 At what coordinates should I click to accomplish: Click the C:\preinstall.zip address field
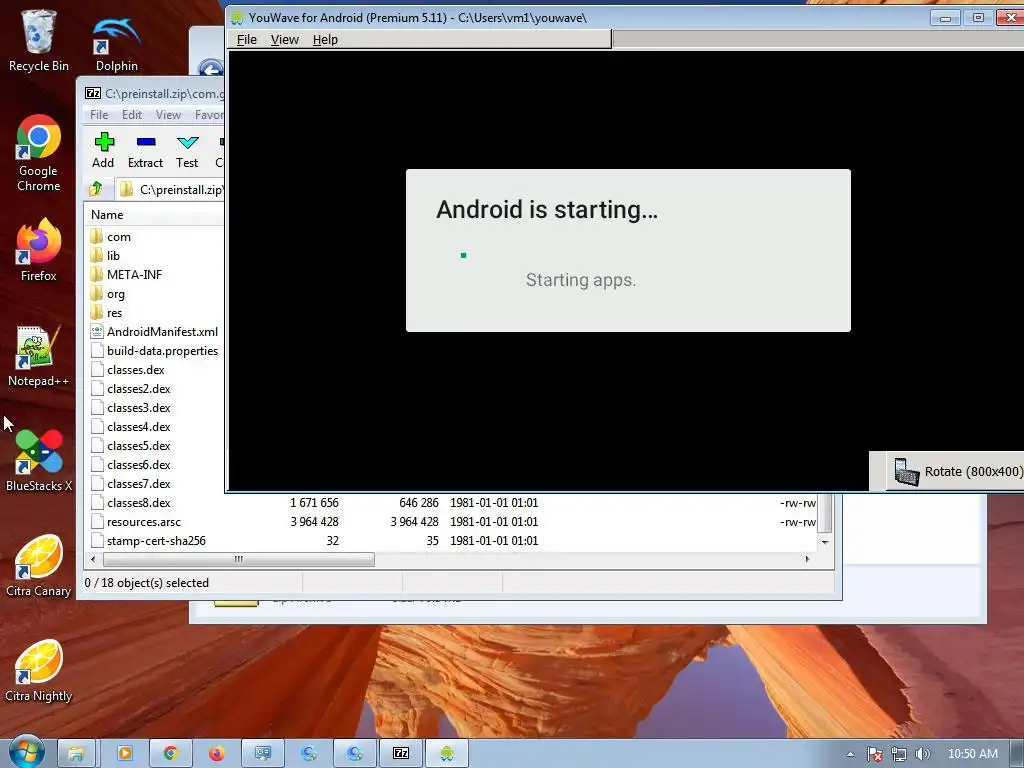coord(170,189)
